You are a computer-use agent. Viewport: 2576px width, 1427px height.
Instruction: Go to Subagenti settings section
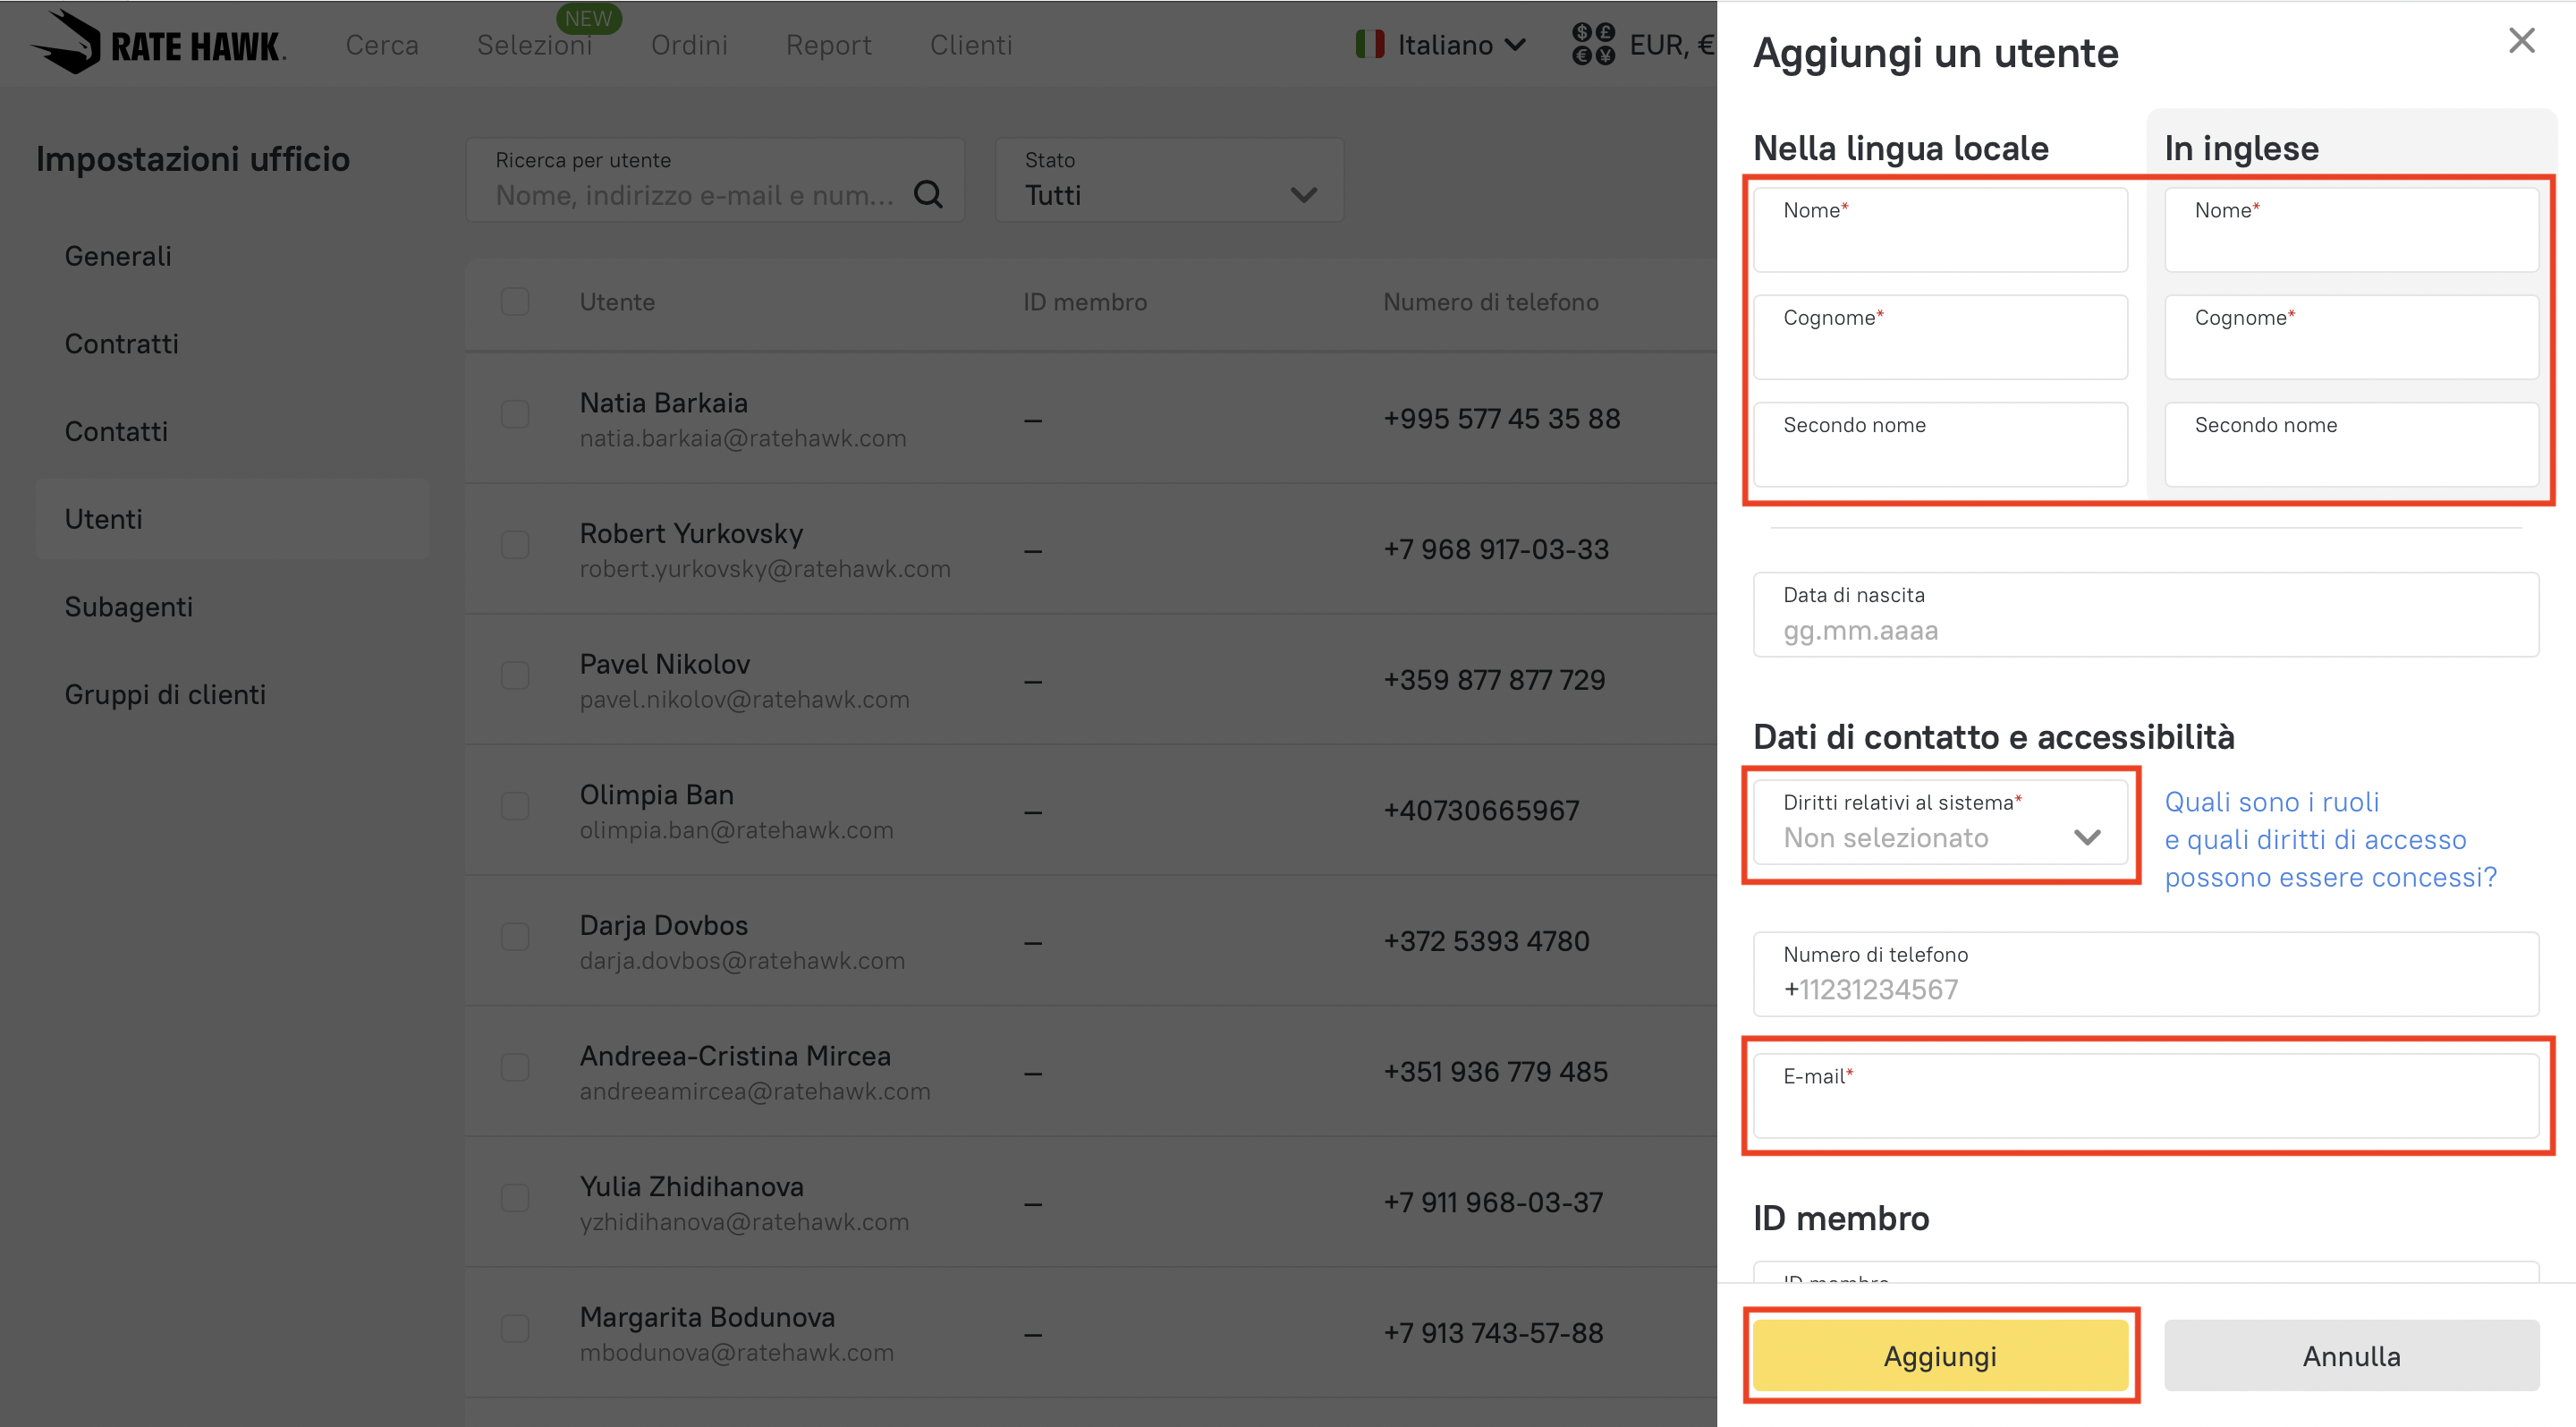pyautogui.click(x=129, y=607)
